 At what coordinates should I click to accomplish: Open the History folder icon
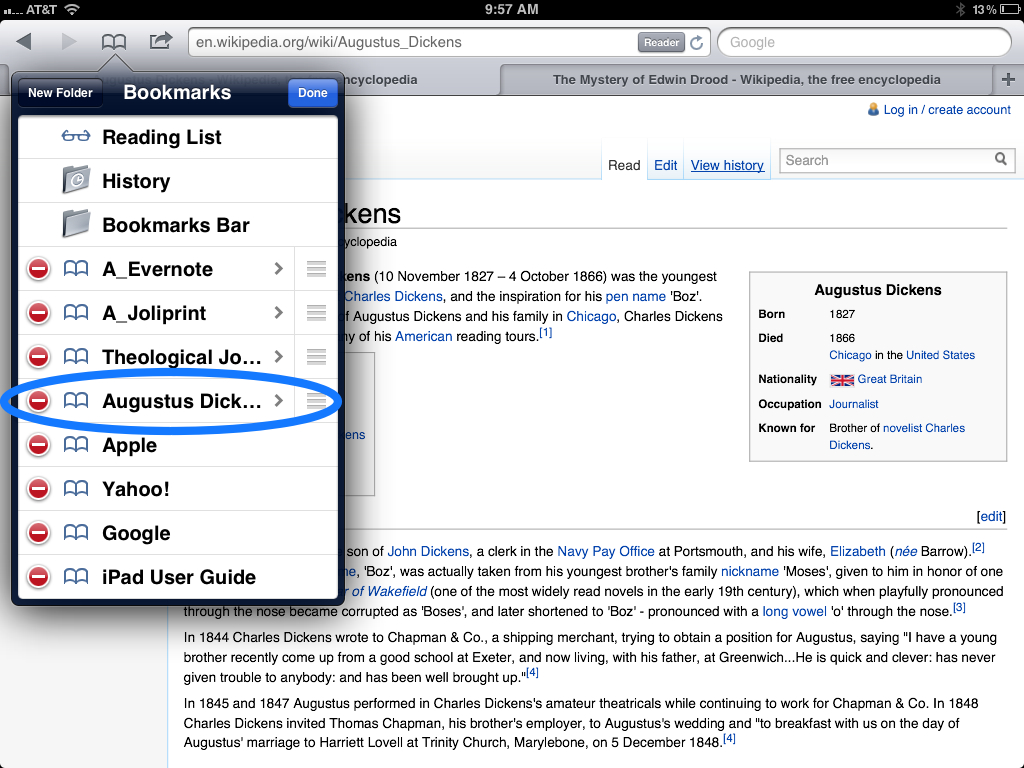[76, 181]
